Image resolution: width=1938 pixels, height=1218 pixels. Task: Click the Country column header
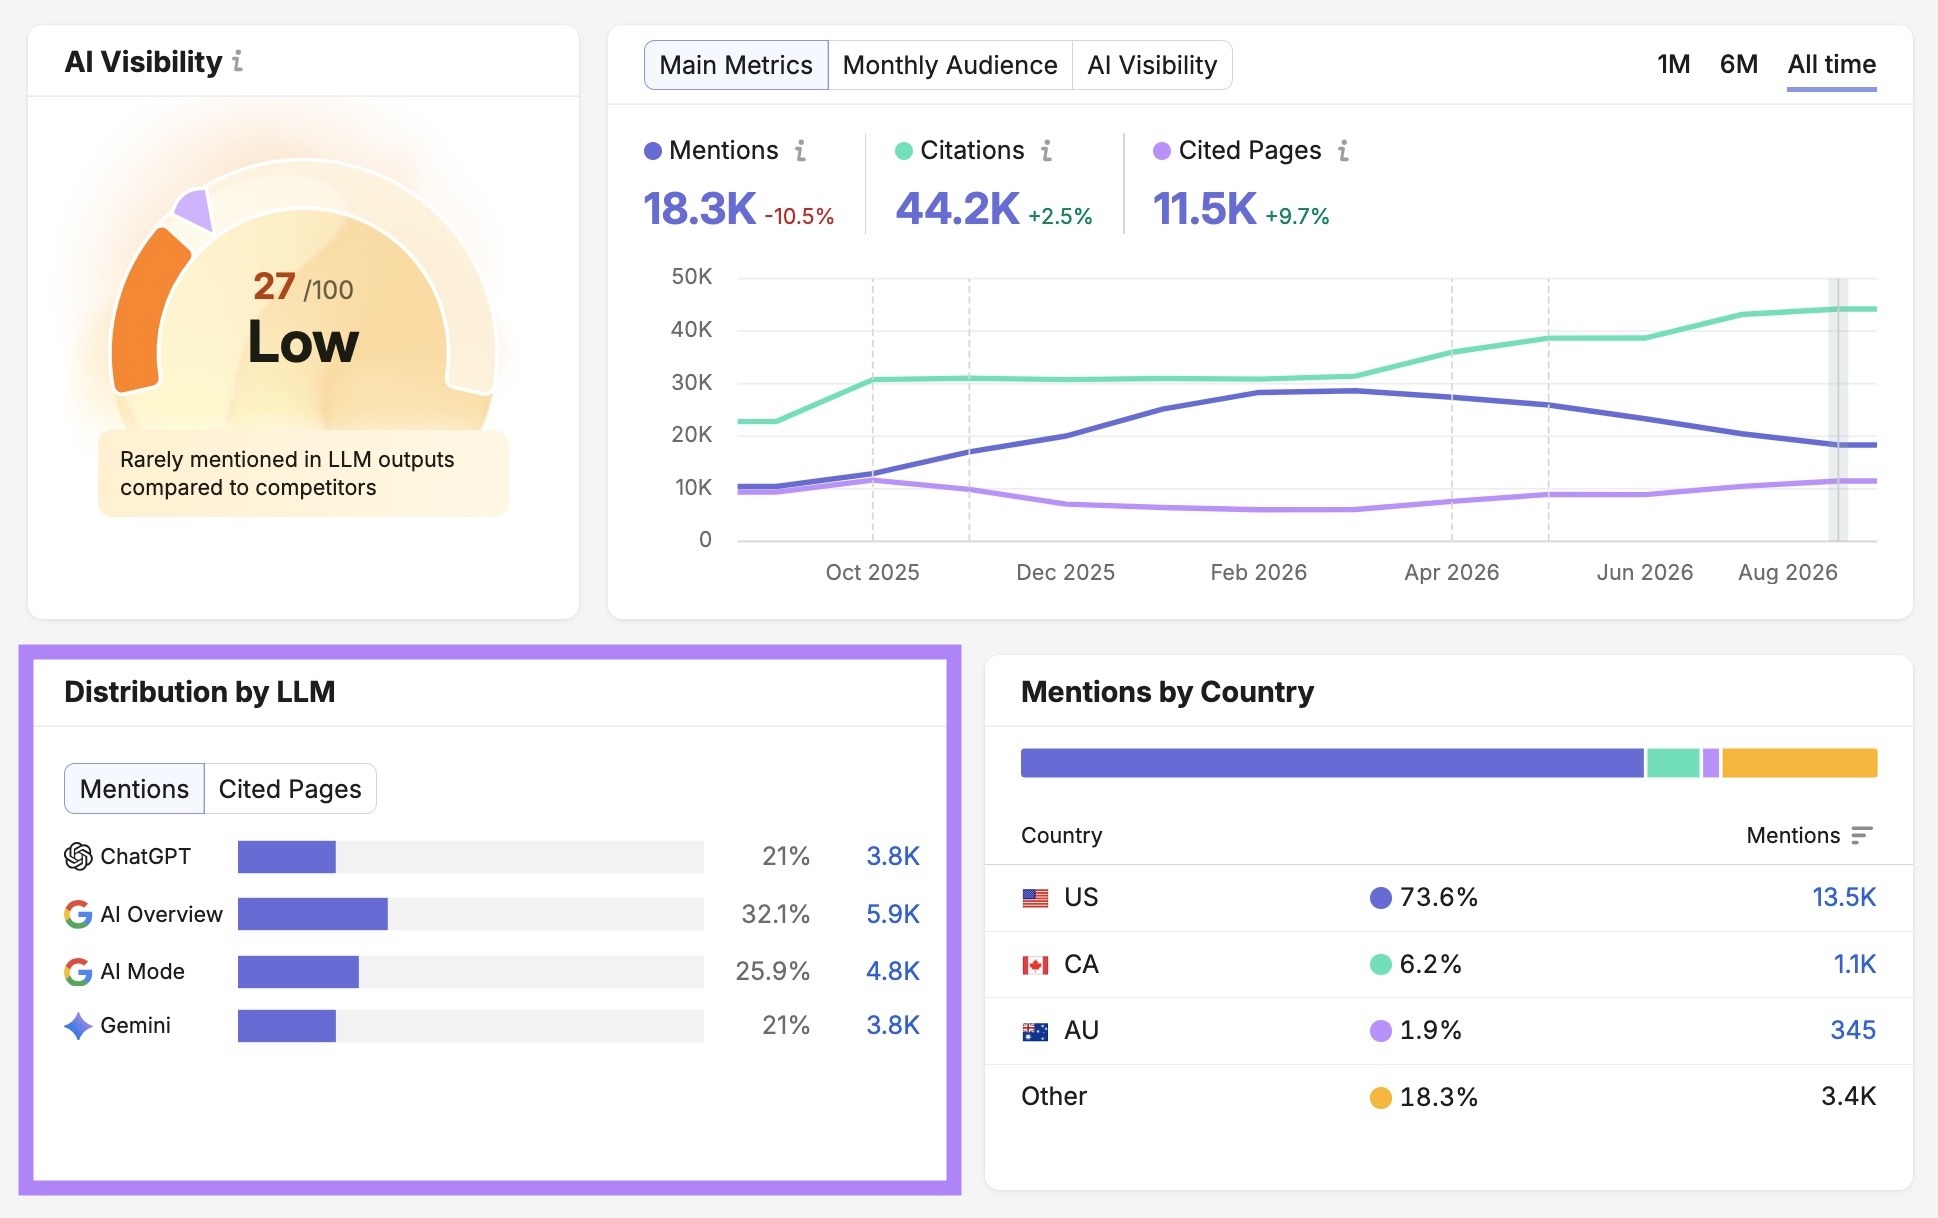pyautogui.click(x=1061, y=835)
